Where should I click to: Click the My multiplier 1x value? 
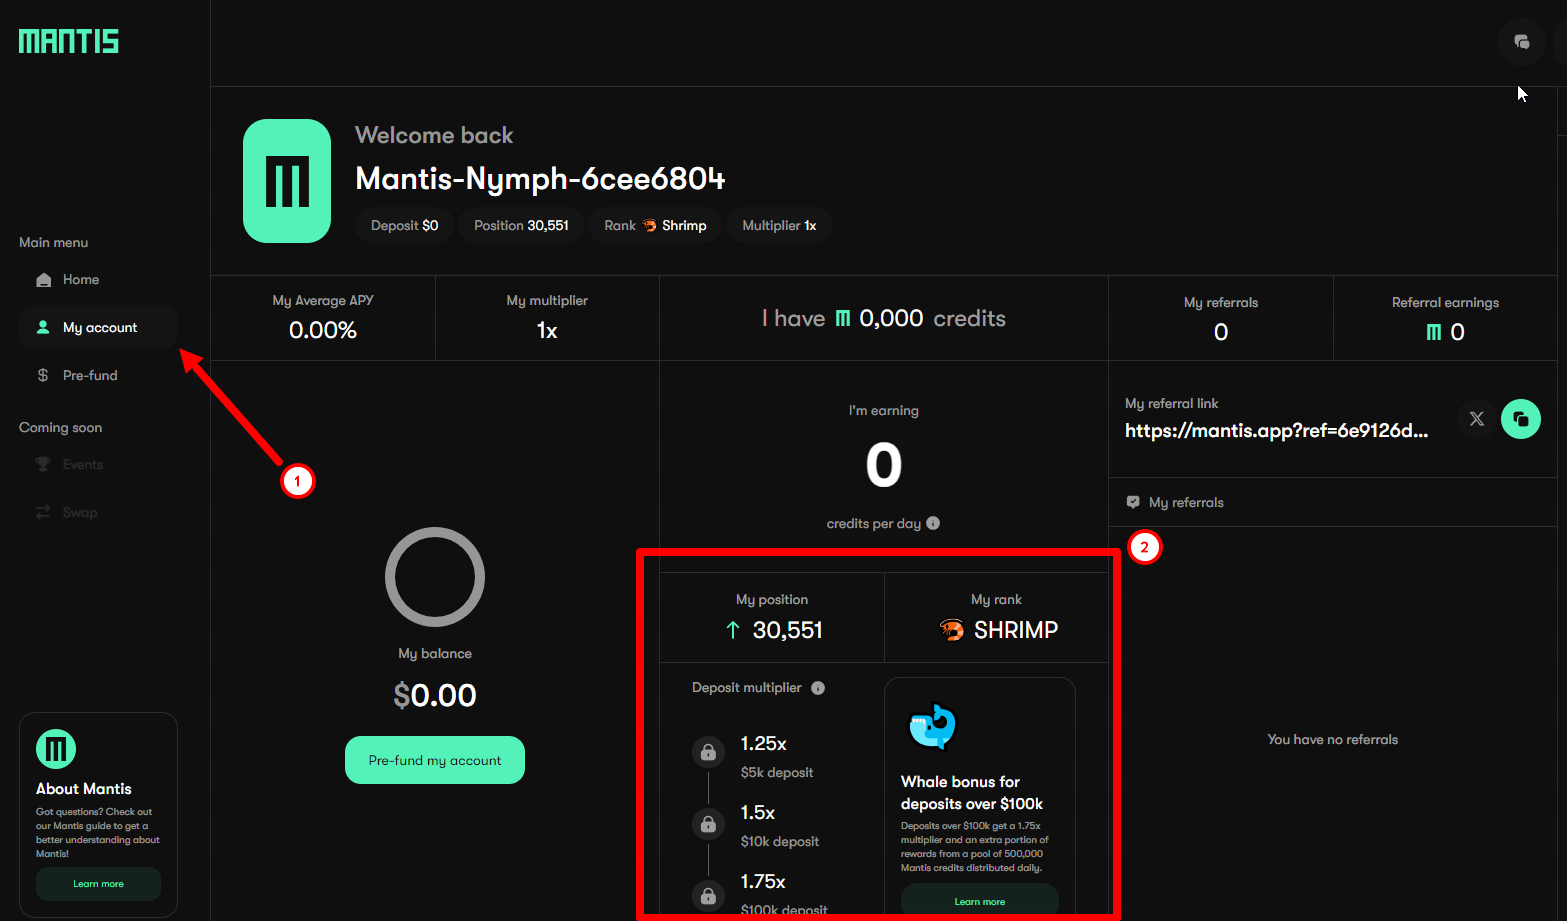(547, 331)
